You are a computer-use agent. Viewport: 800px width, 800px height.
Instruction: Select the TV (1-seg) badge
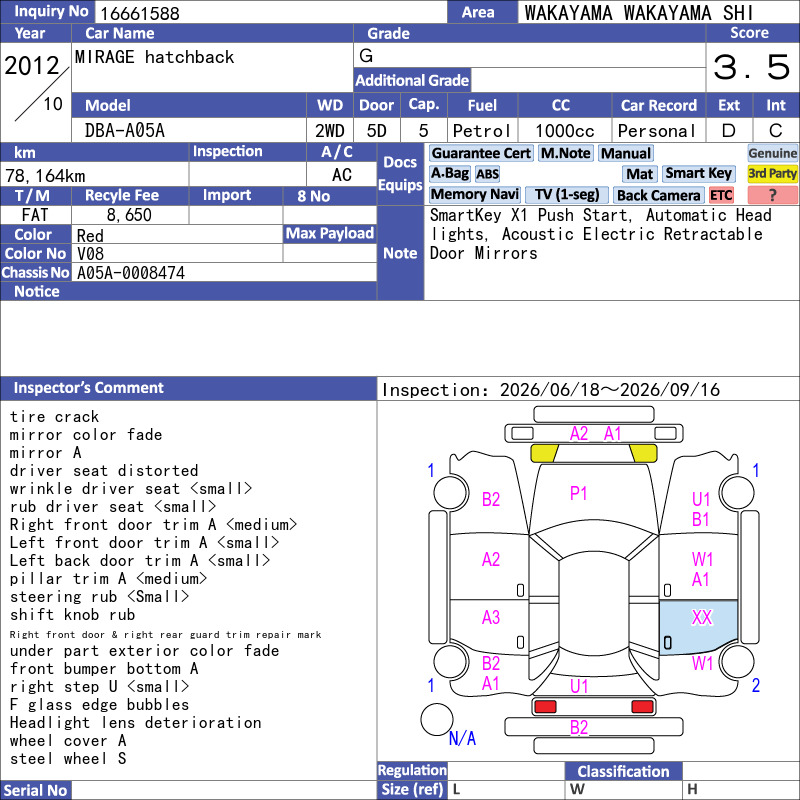[566, 194]
